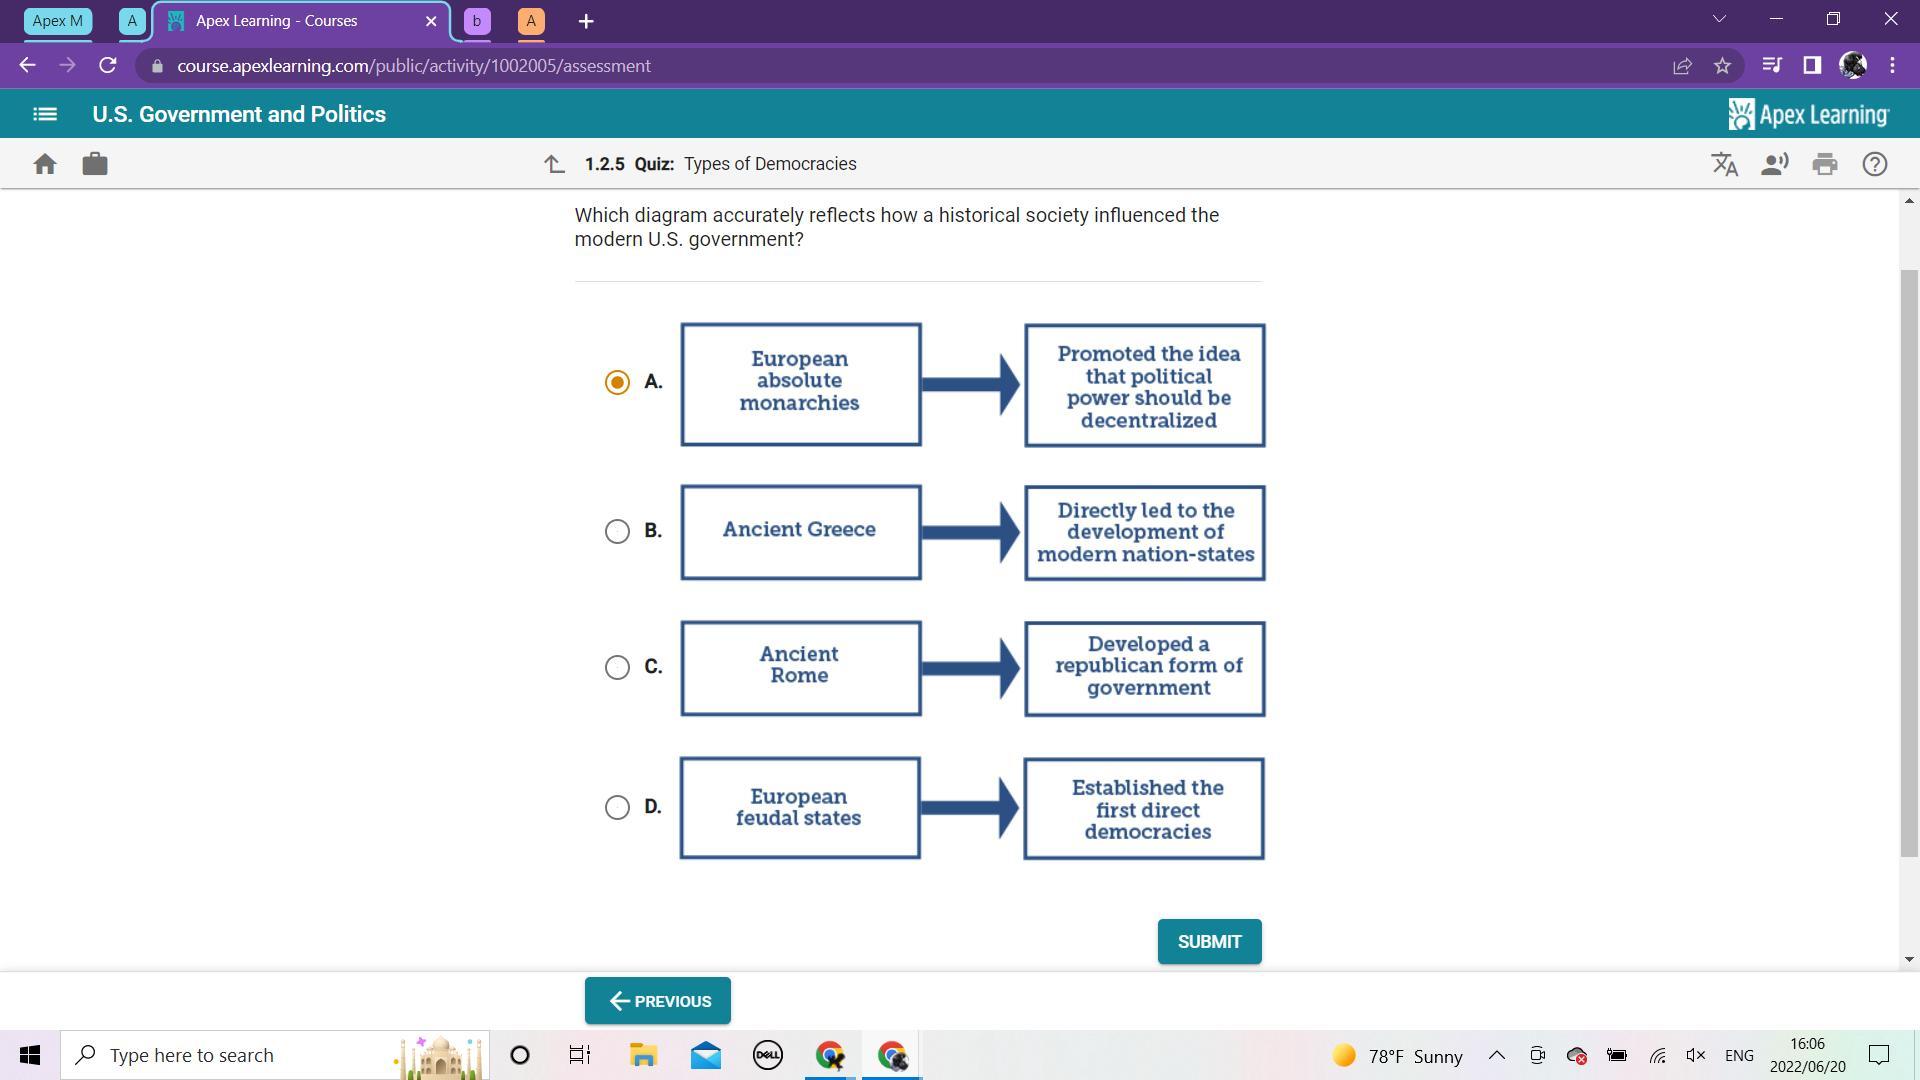Select answer B Ancient Greece
Screen dimensions: 1920x1080
(x=617, y=531)
